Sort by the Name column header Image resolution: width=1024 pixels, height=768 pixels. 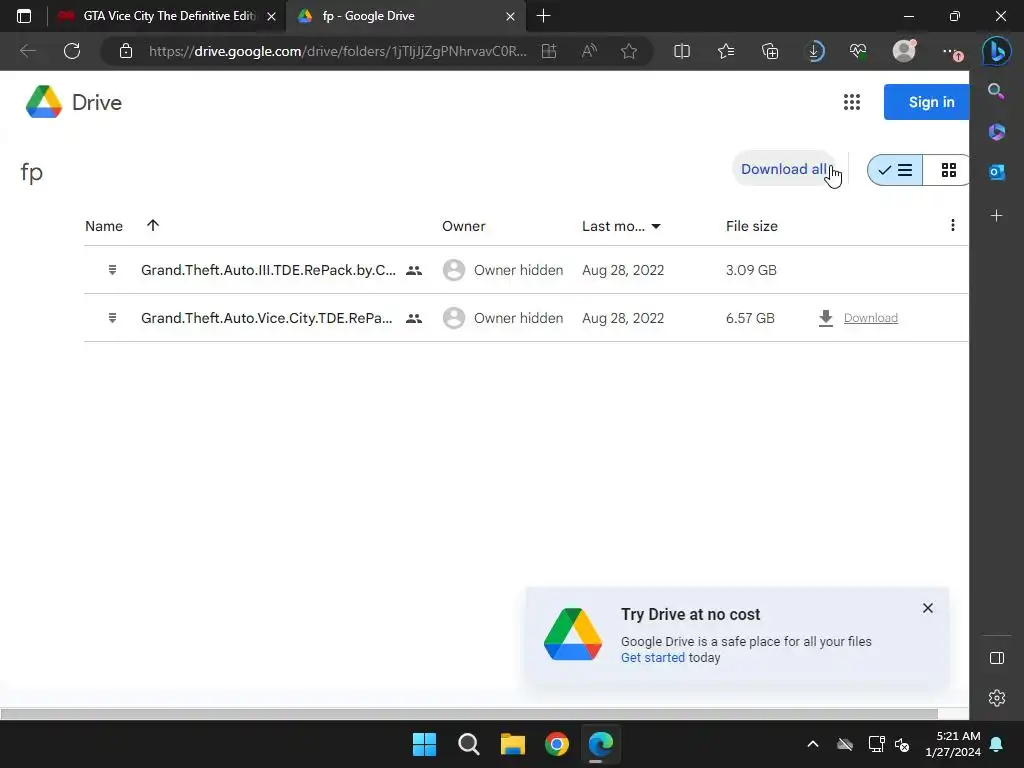[x=104, y=226]
